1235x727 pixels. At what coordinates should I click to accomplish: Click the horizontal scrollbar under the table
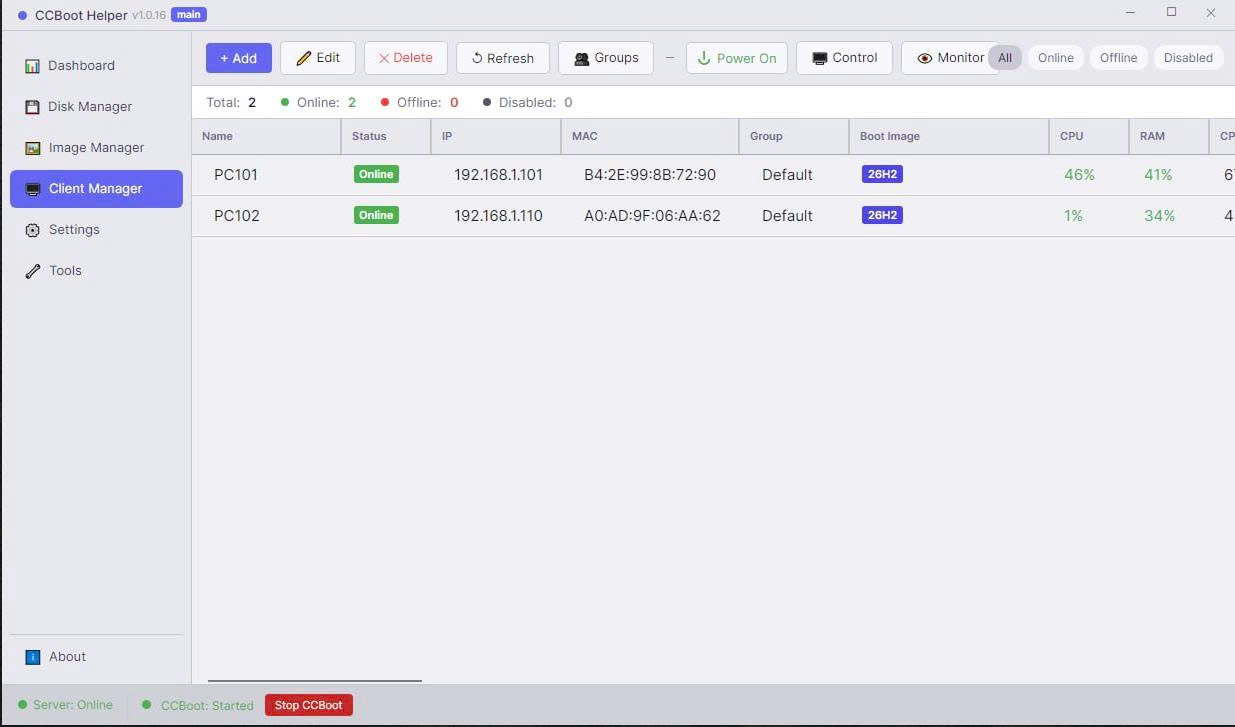coord(315,681)
